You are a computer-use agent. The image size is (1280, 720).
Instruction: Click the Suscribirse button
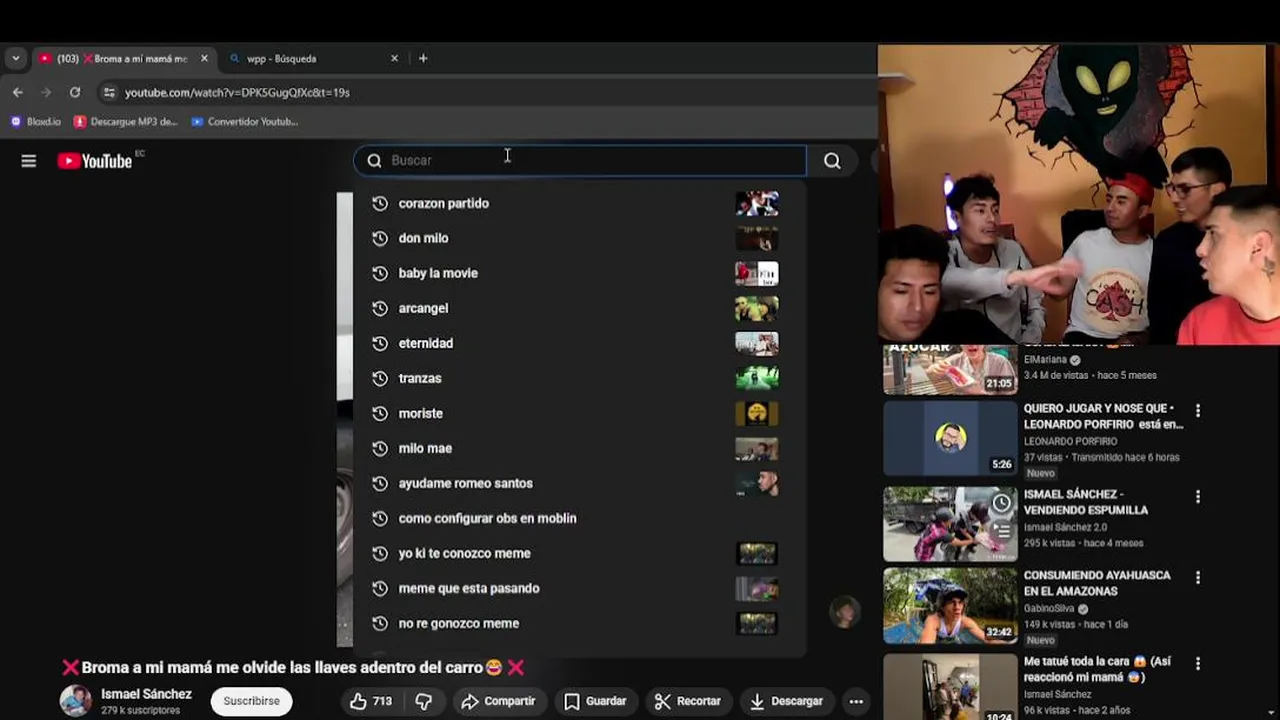coord(251,701)
